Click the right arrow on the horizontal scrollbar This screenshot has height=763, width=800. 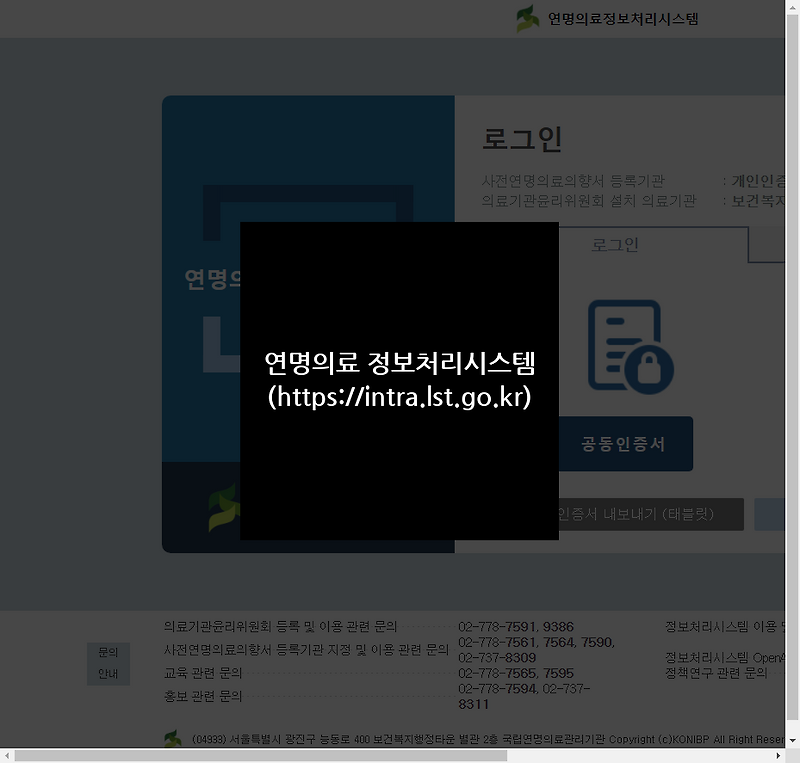tap(779, 757)
